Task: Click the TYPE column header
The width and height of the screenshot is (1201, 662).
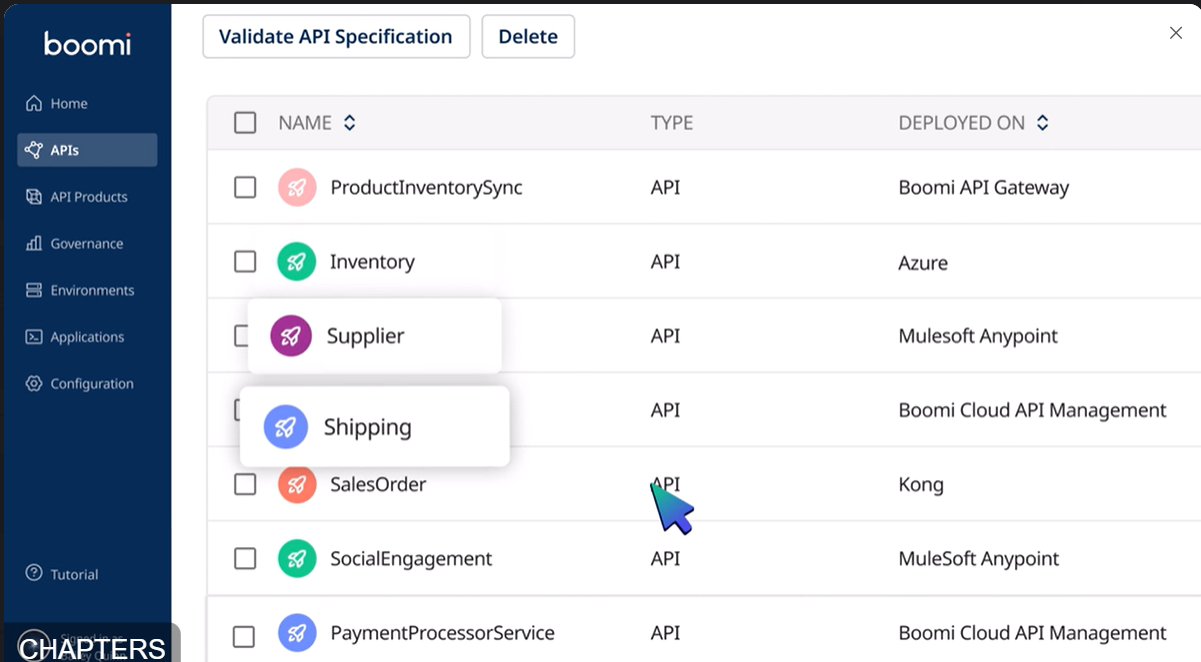Action: pyautogui.click(x=672, y=123)
